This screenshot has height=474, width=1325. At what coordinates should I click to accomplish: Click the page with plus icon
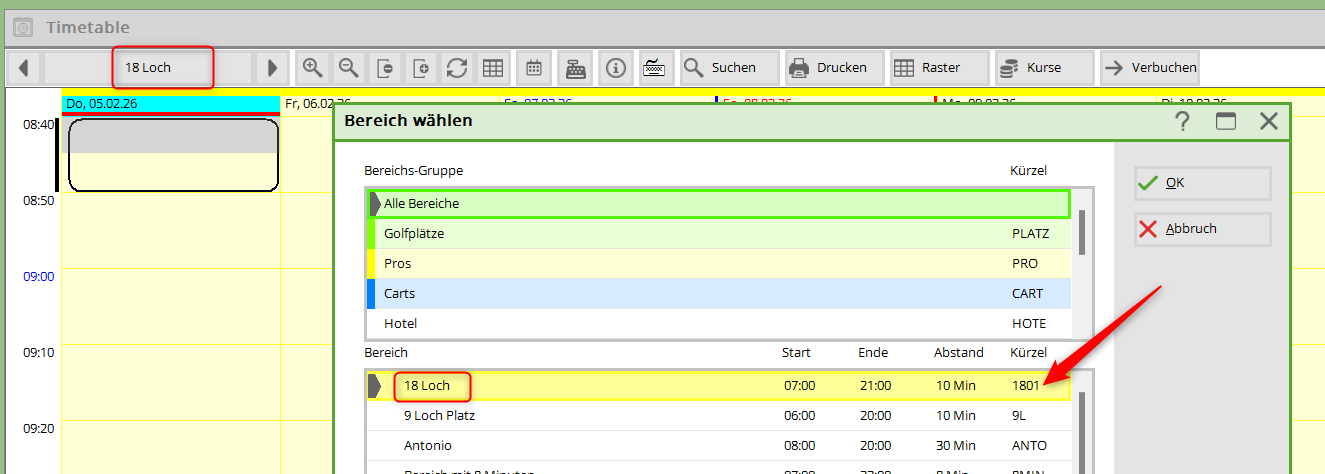(421, 68)
